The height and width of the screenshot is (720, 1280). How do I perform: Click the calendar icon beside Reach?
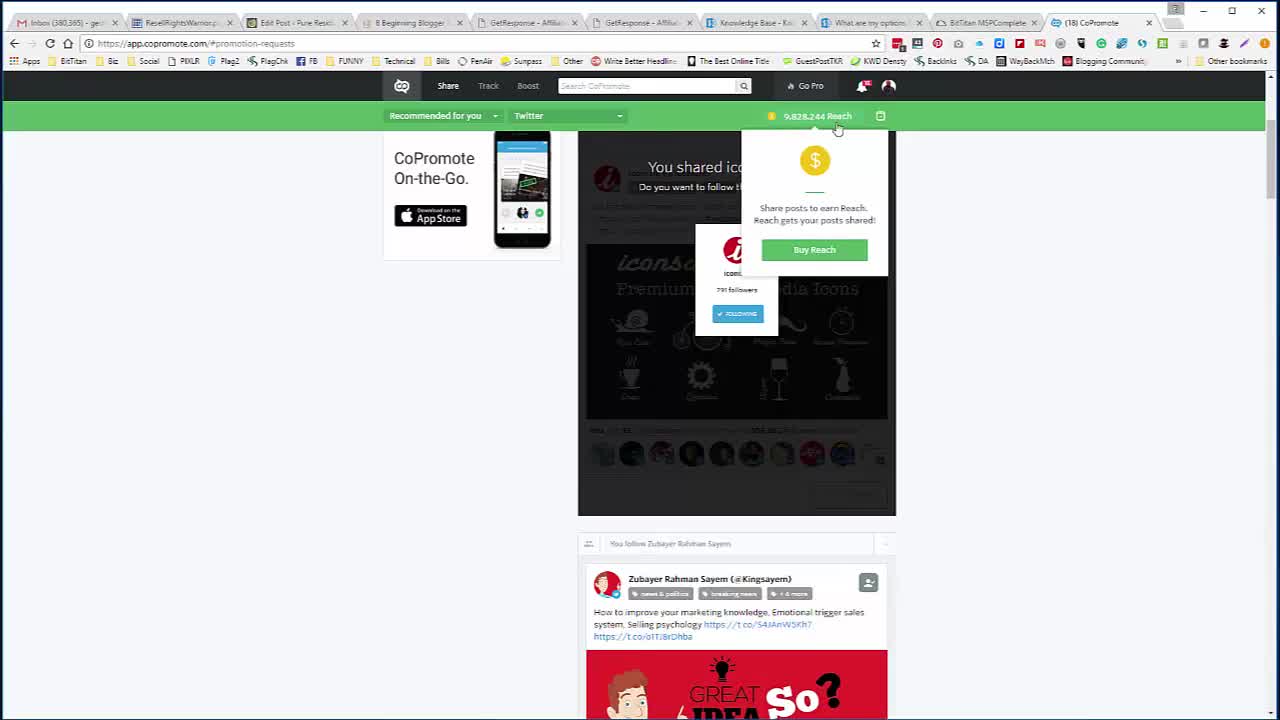880,116
